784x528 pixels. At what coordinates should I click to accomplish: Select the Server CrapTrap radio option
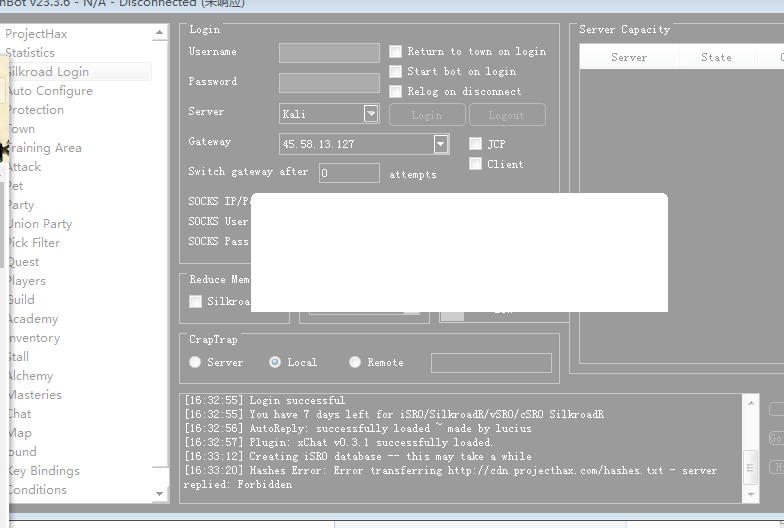[x=196, y=363]
